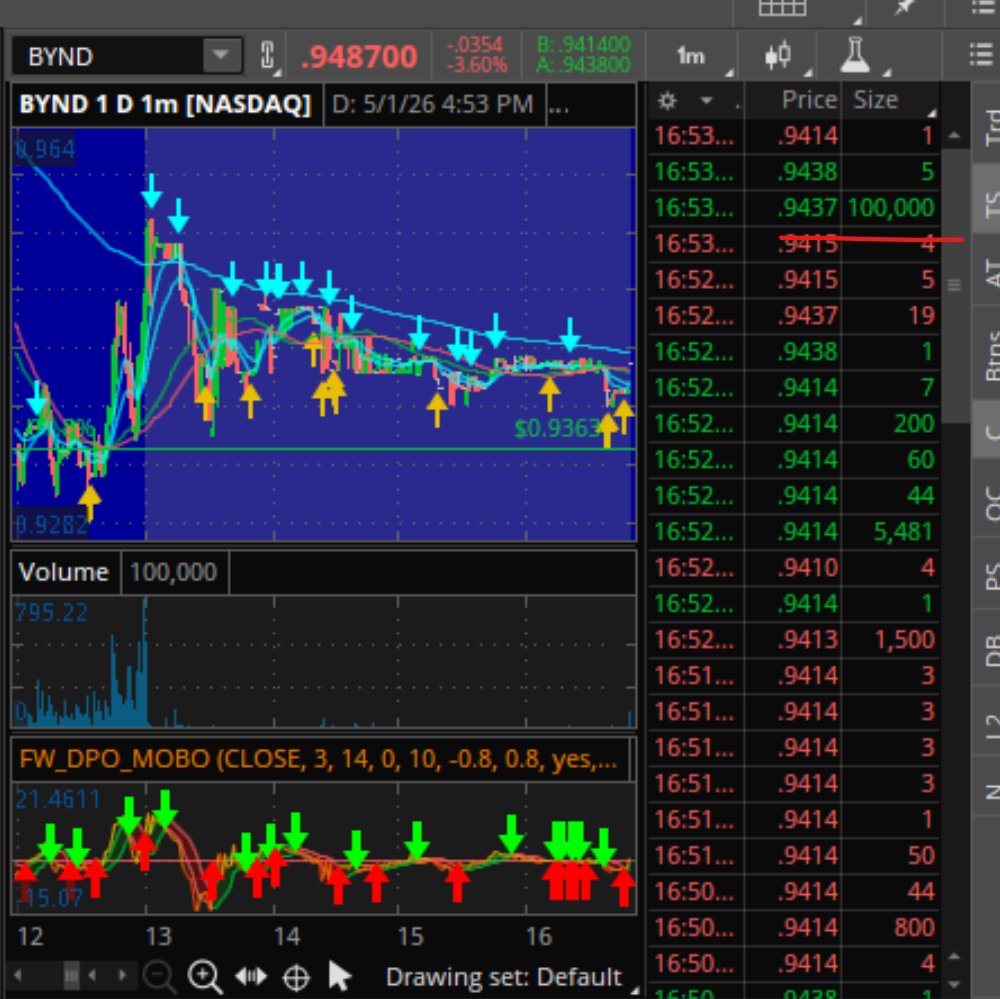Click the BYND symbol input field
This screenshot has width=1000, height=999.
(x=108, y=56)
